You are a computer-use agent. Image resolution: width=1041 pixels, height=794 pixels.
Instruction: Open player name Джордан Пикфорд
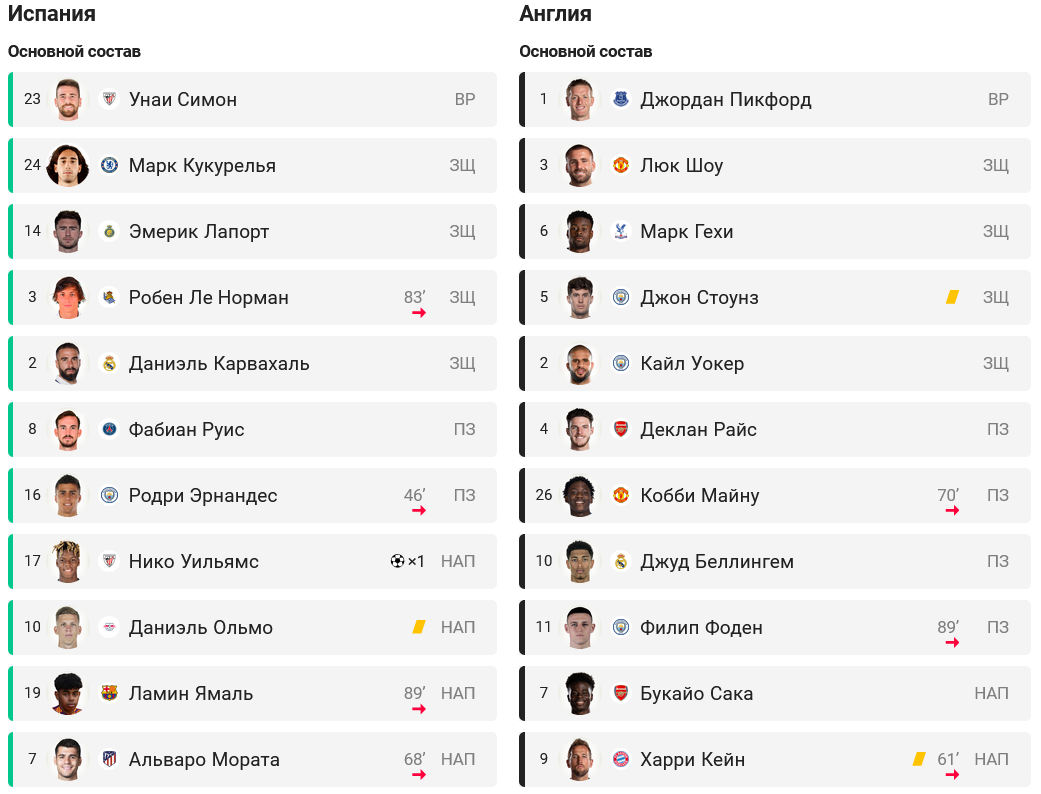pyautogui.click(x=726, y=99)
